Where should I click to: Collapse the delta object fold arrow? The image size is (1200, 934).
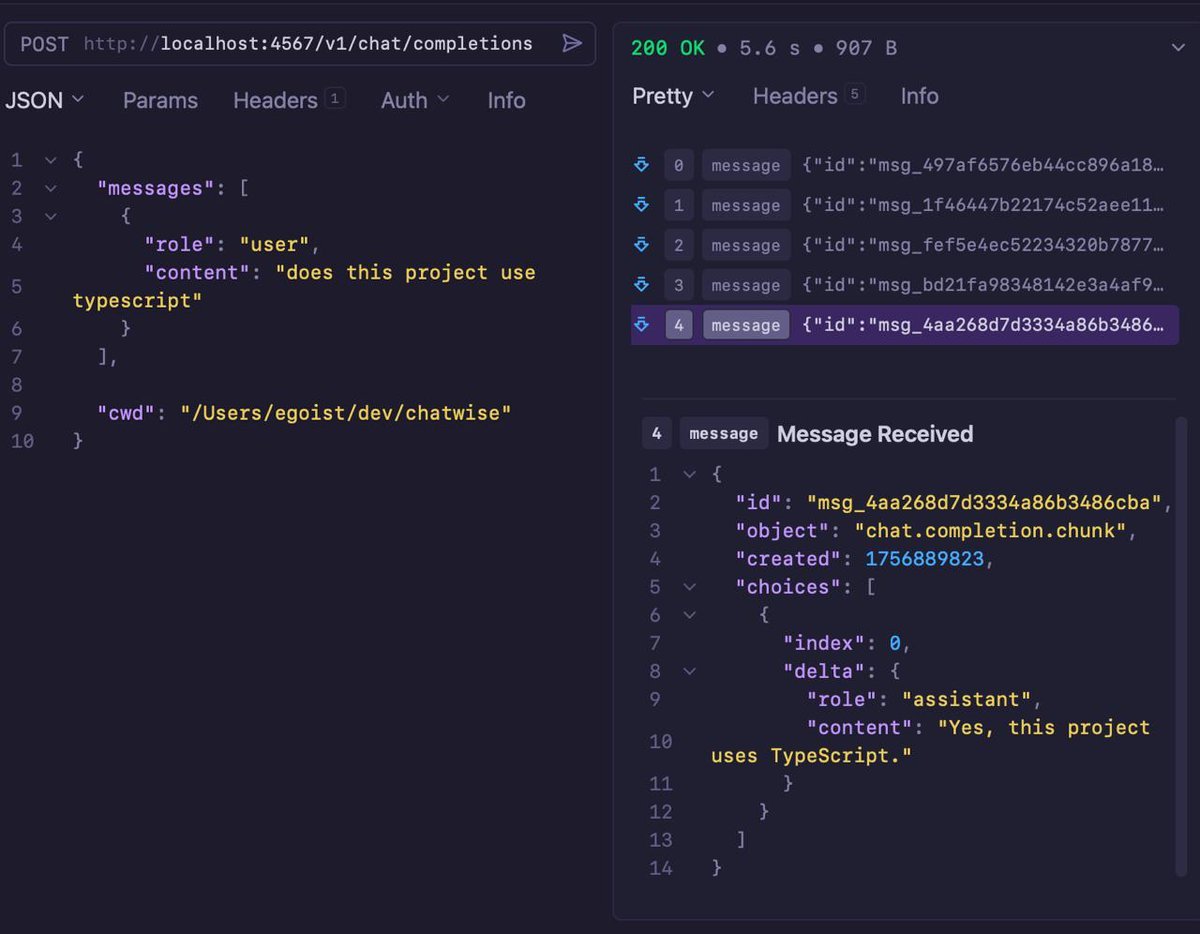(x=689, y=671)
